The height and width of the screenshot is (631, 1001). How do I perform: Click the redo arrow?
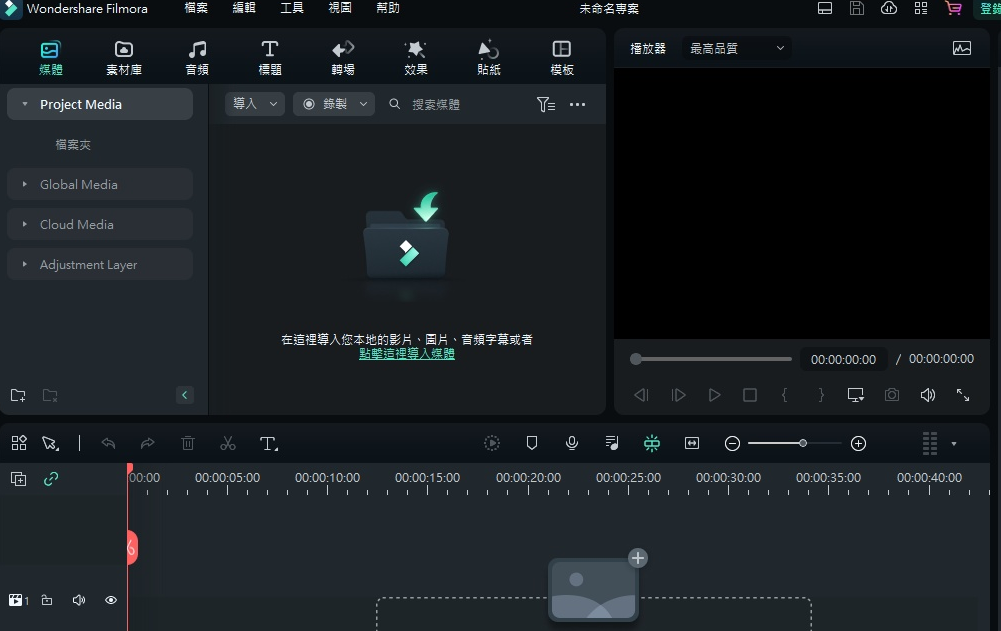(147, 443)
